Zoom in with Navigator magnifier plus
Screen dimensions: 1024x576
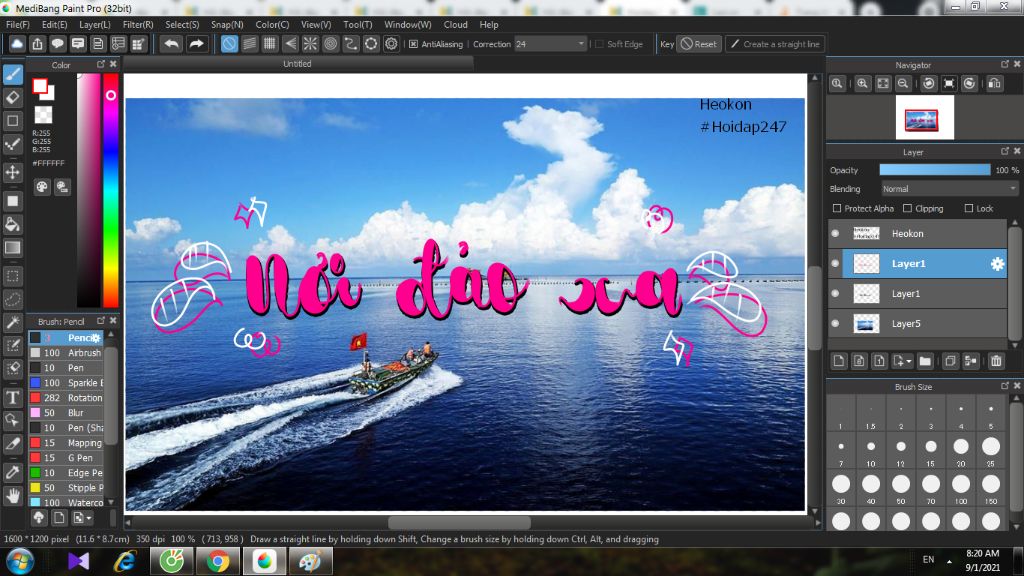863,84
